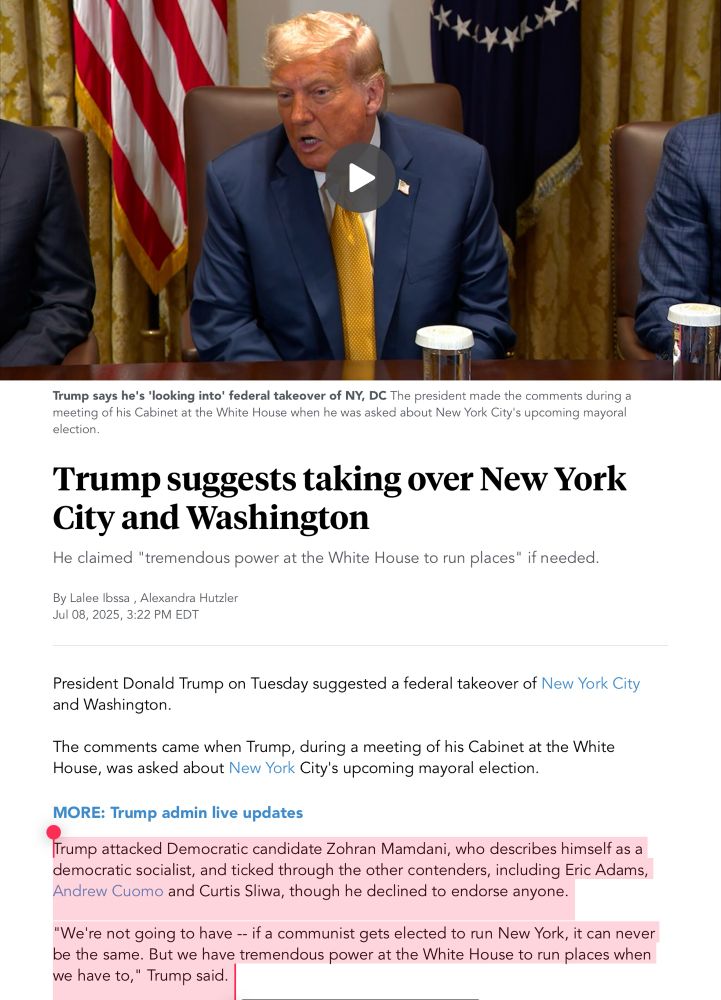The image size is (721, 1000).
Task: Open the New York City link
Action: (590, 683)
